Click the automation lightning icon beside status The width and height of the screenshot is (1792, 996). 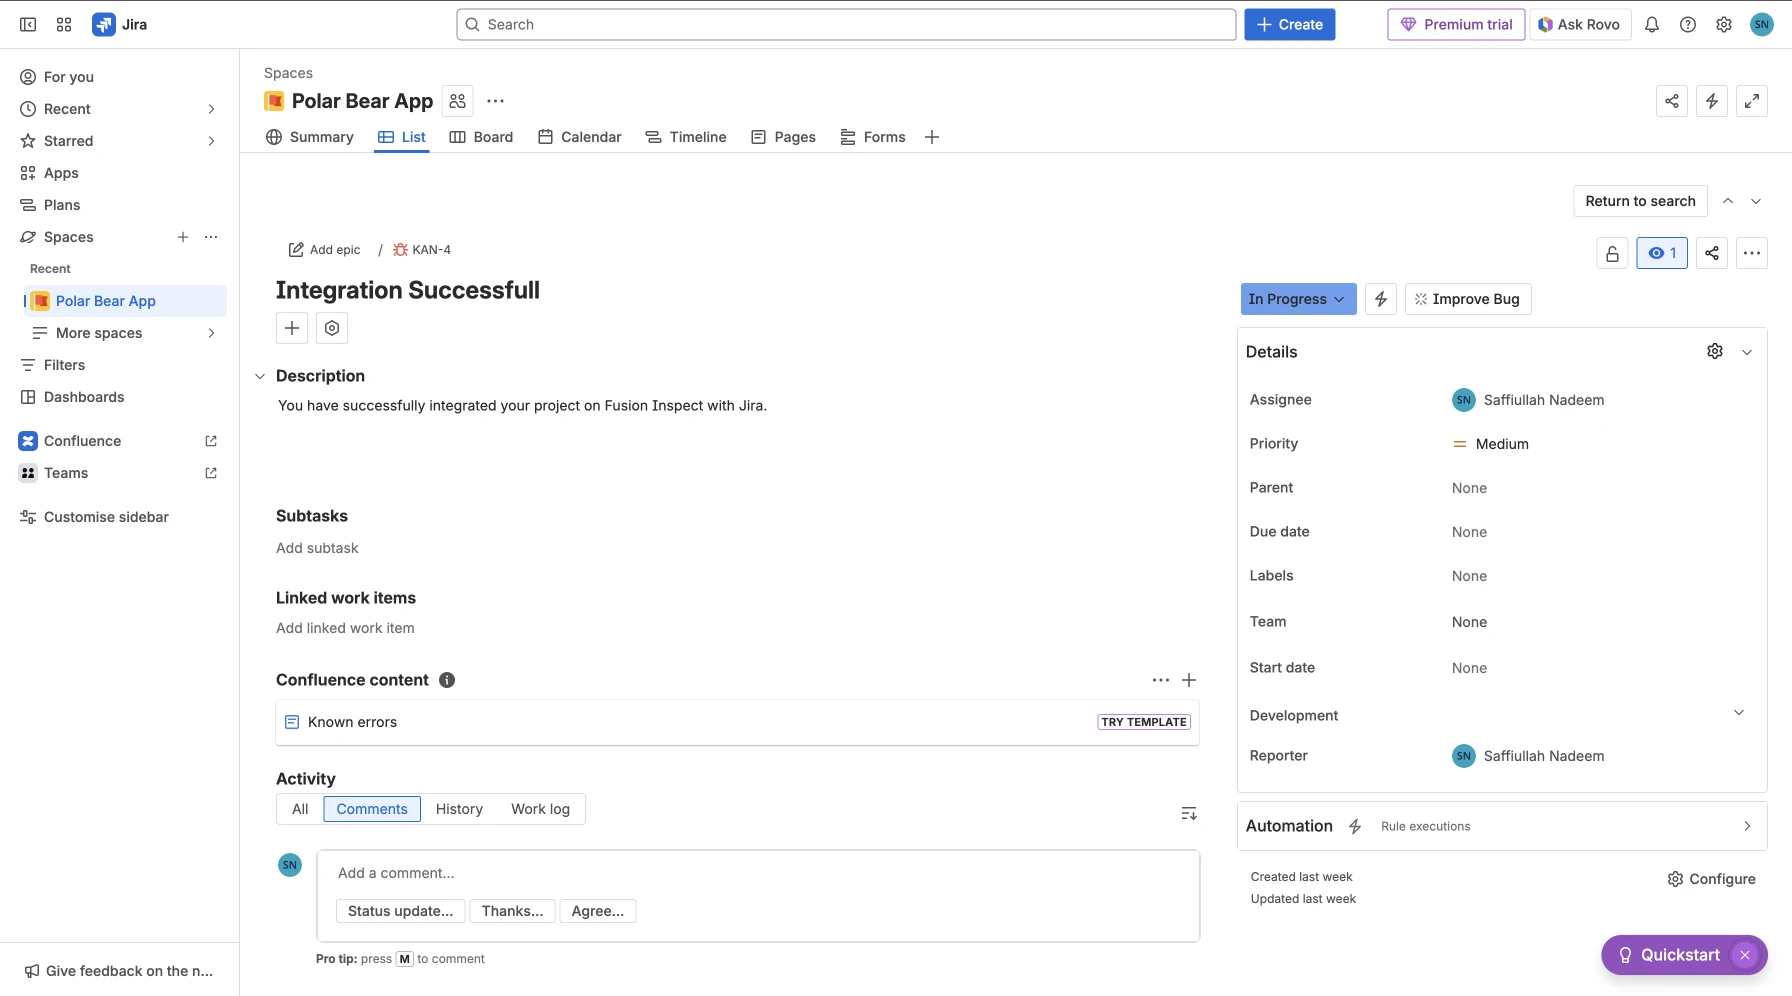pos(1381,299)
